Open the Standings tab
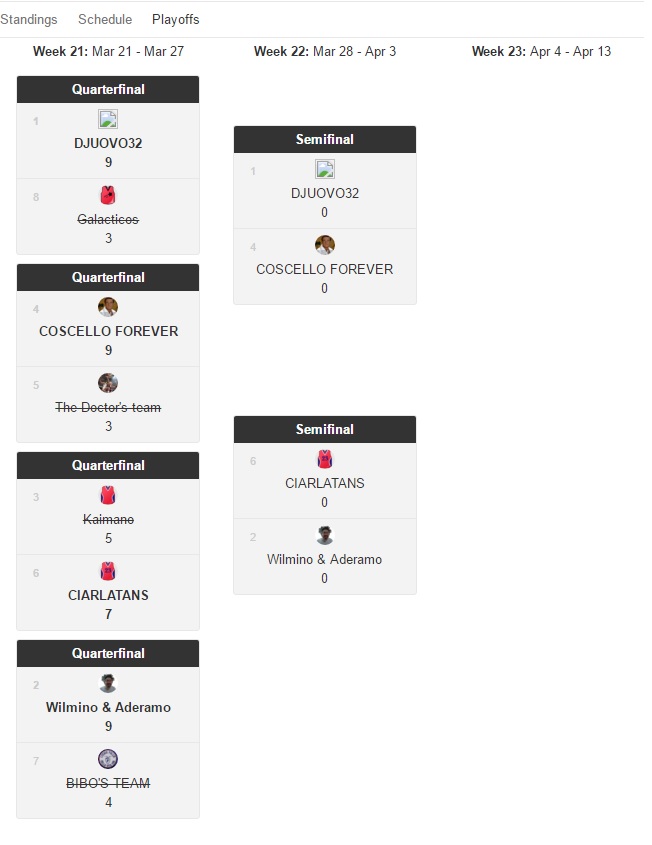The width and height of the screenshot is (652, 845). pos(28,19)
